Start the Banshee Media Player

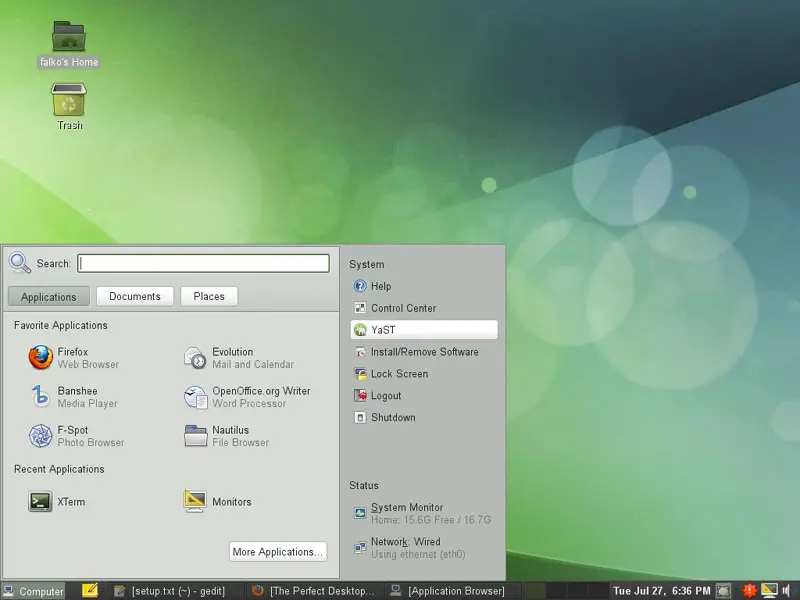click(73, 397)
